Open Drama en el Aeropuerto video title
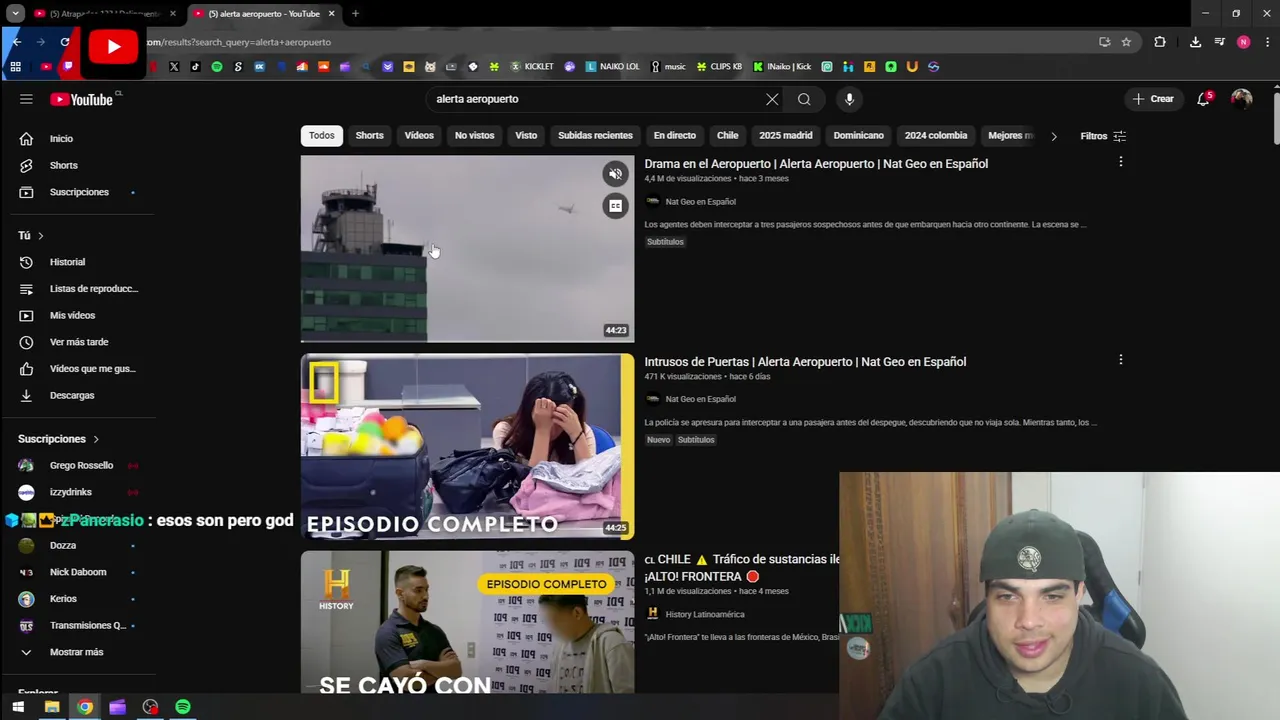This screenshot has height=720, width=1280. (816, 164)
